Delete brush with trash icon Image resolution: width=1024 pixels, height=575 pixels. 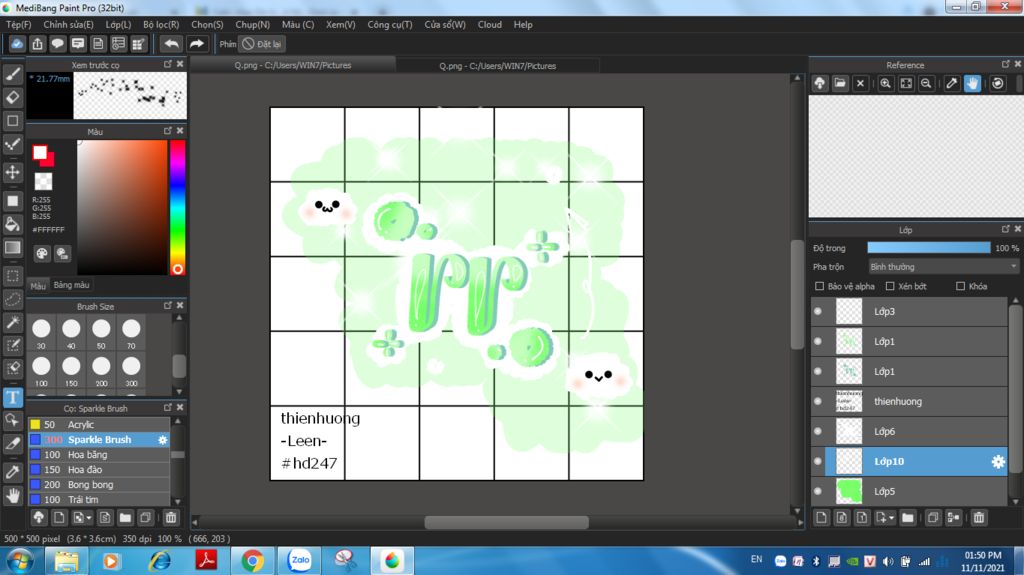point(171,518)
